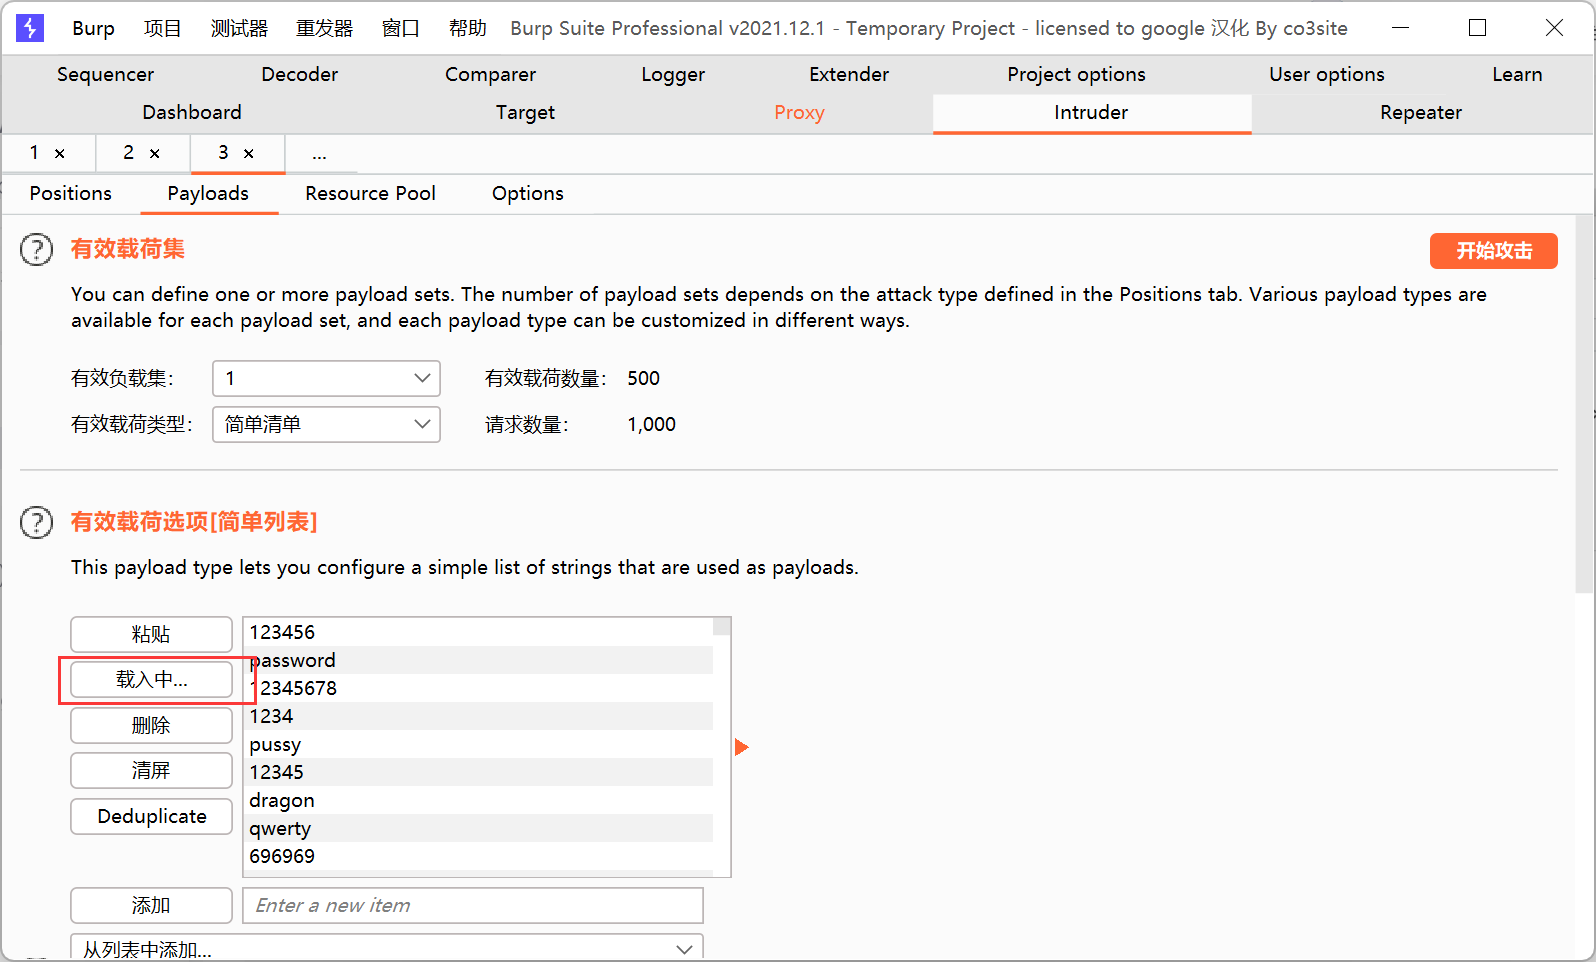Open the 帮助 menu
Viewport: 1596px width, 962px height.
[x=468, y=28]
